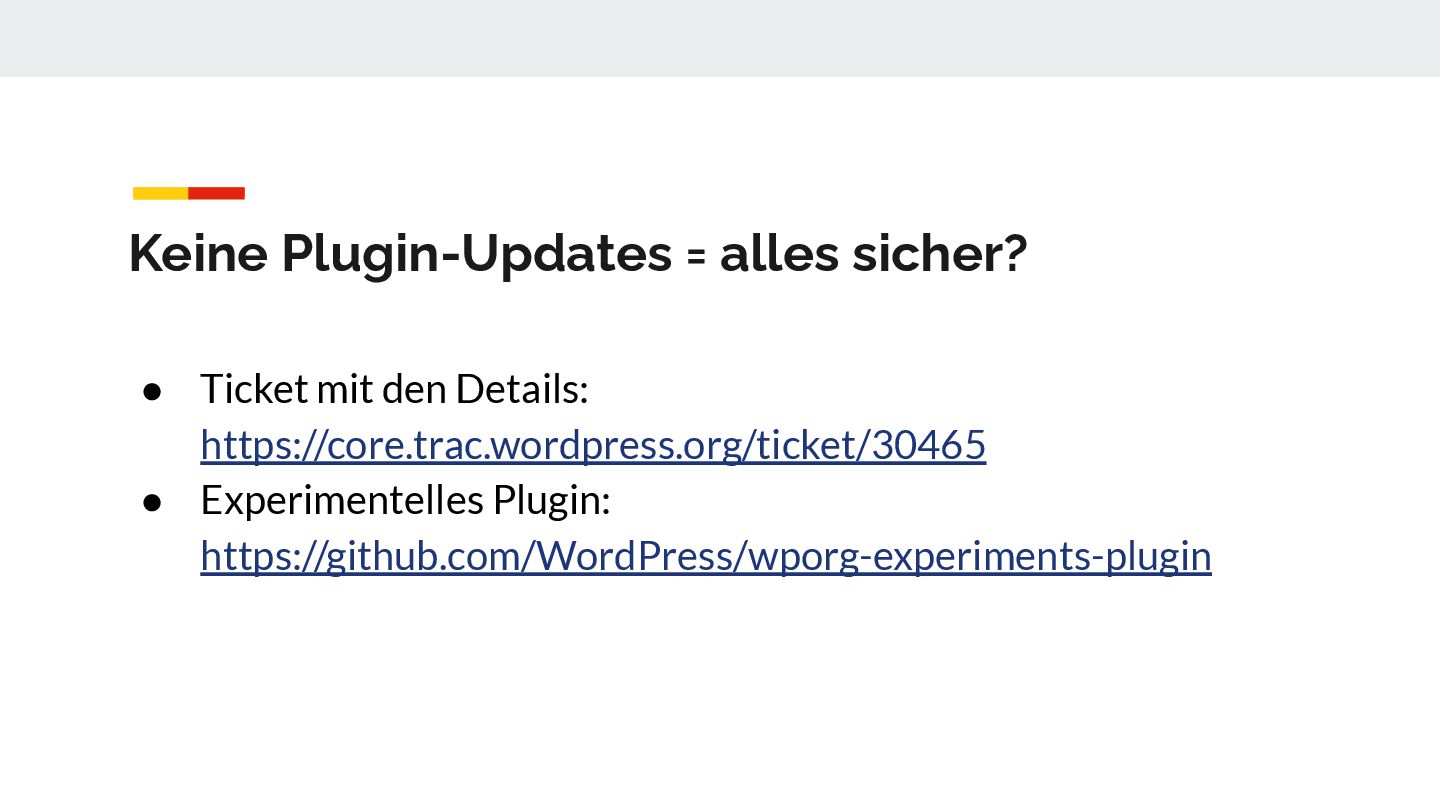Click the word 'sicher?' in the heading
Screen dimensions: 1440x810
(940, 253)
